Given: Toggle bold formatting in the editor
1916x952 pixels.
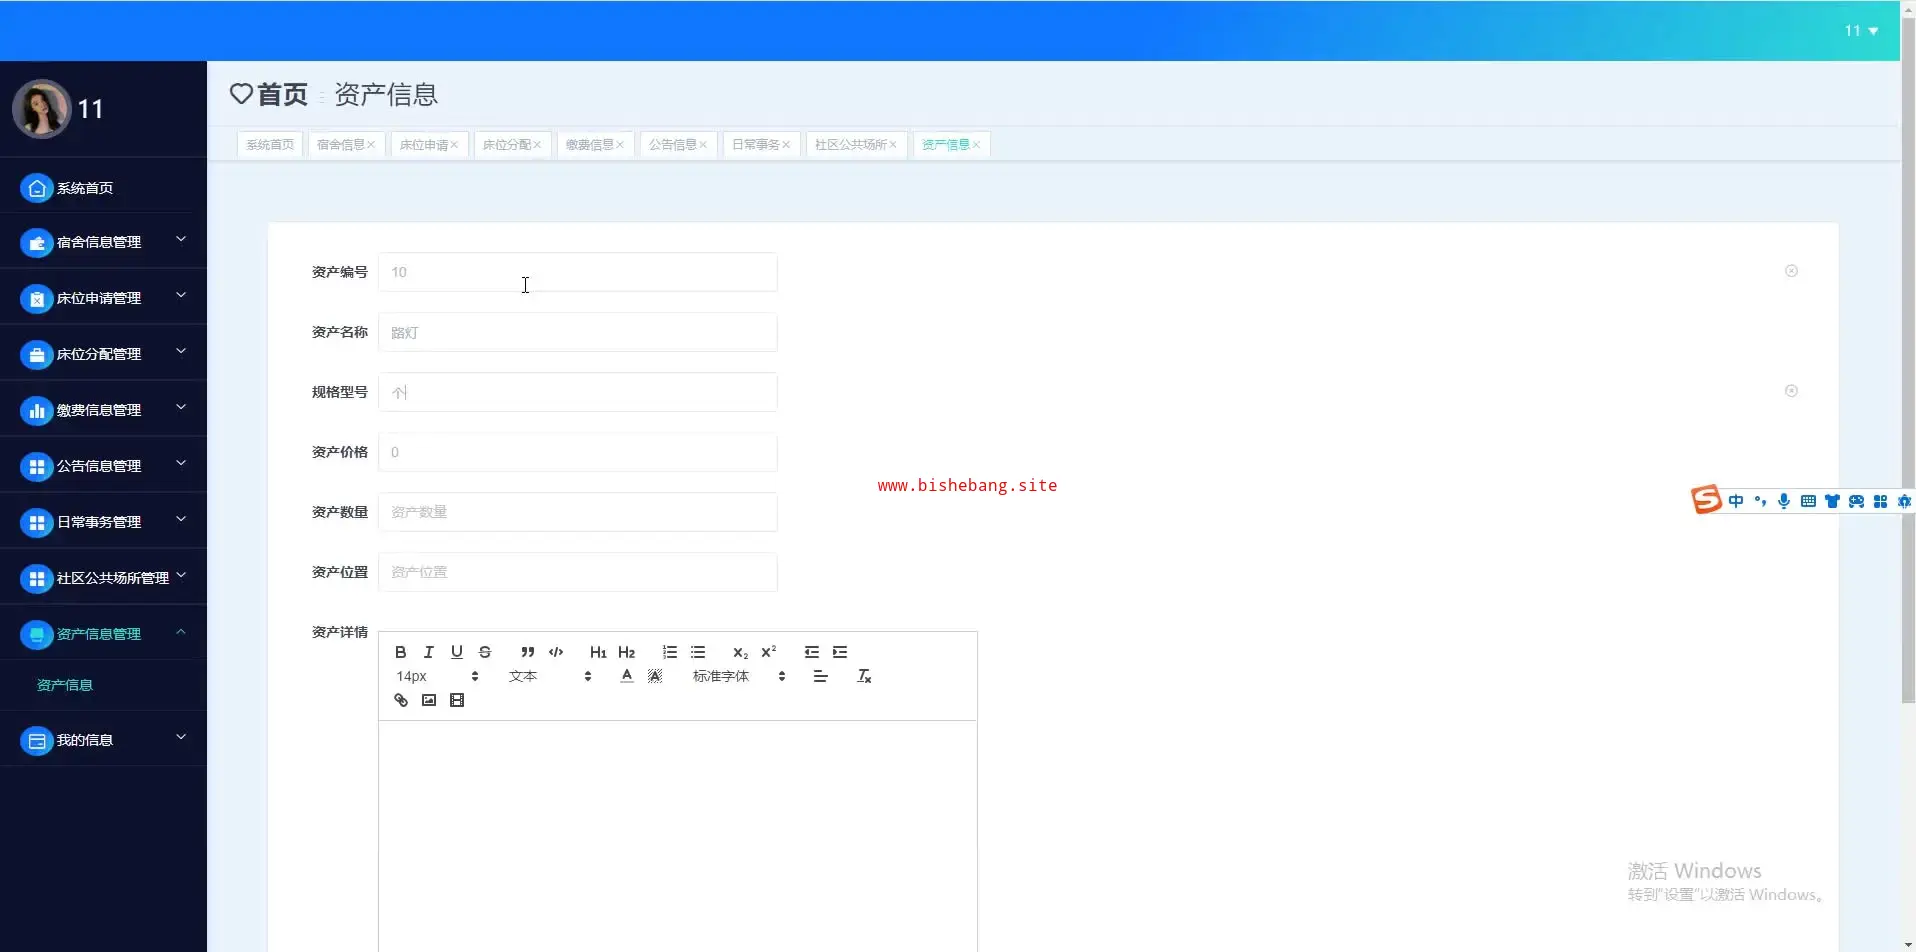Looking at the screenshot, I should coord(401,652).
